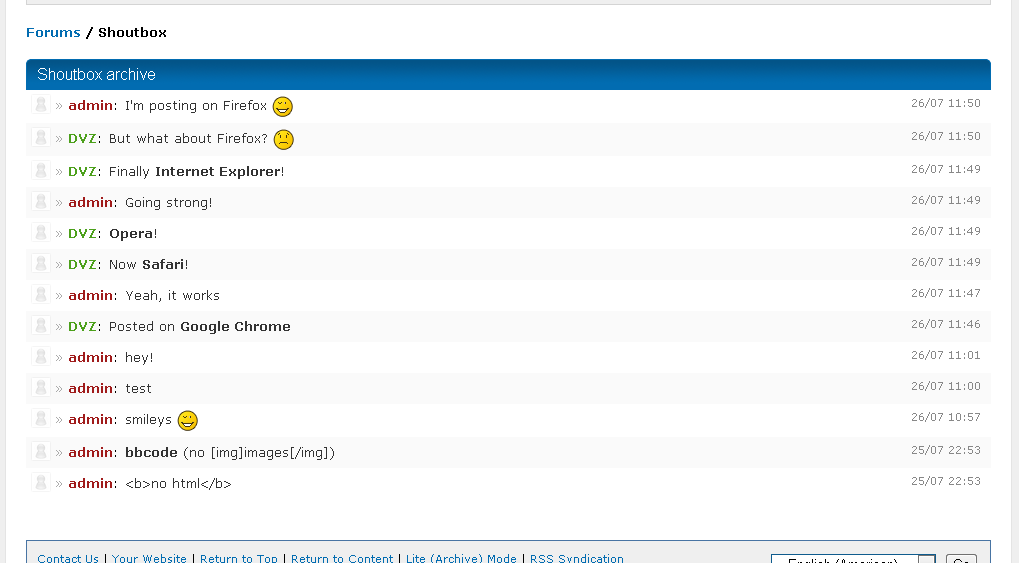Click the avatar icon beside the first admin shout

coord(40,105)
